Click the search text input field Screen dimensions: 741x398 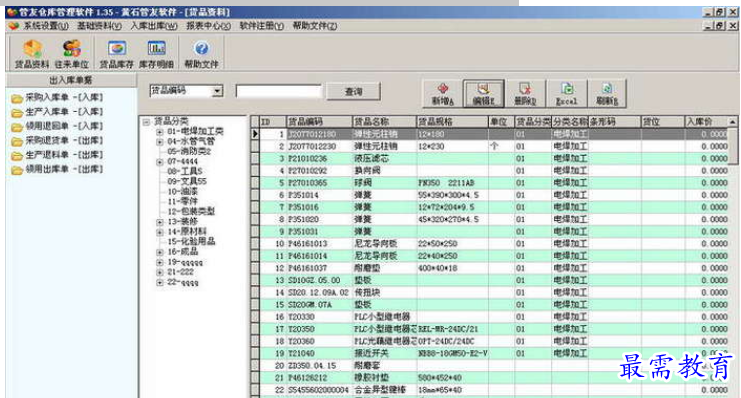pos(279,91)
